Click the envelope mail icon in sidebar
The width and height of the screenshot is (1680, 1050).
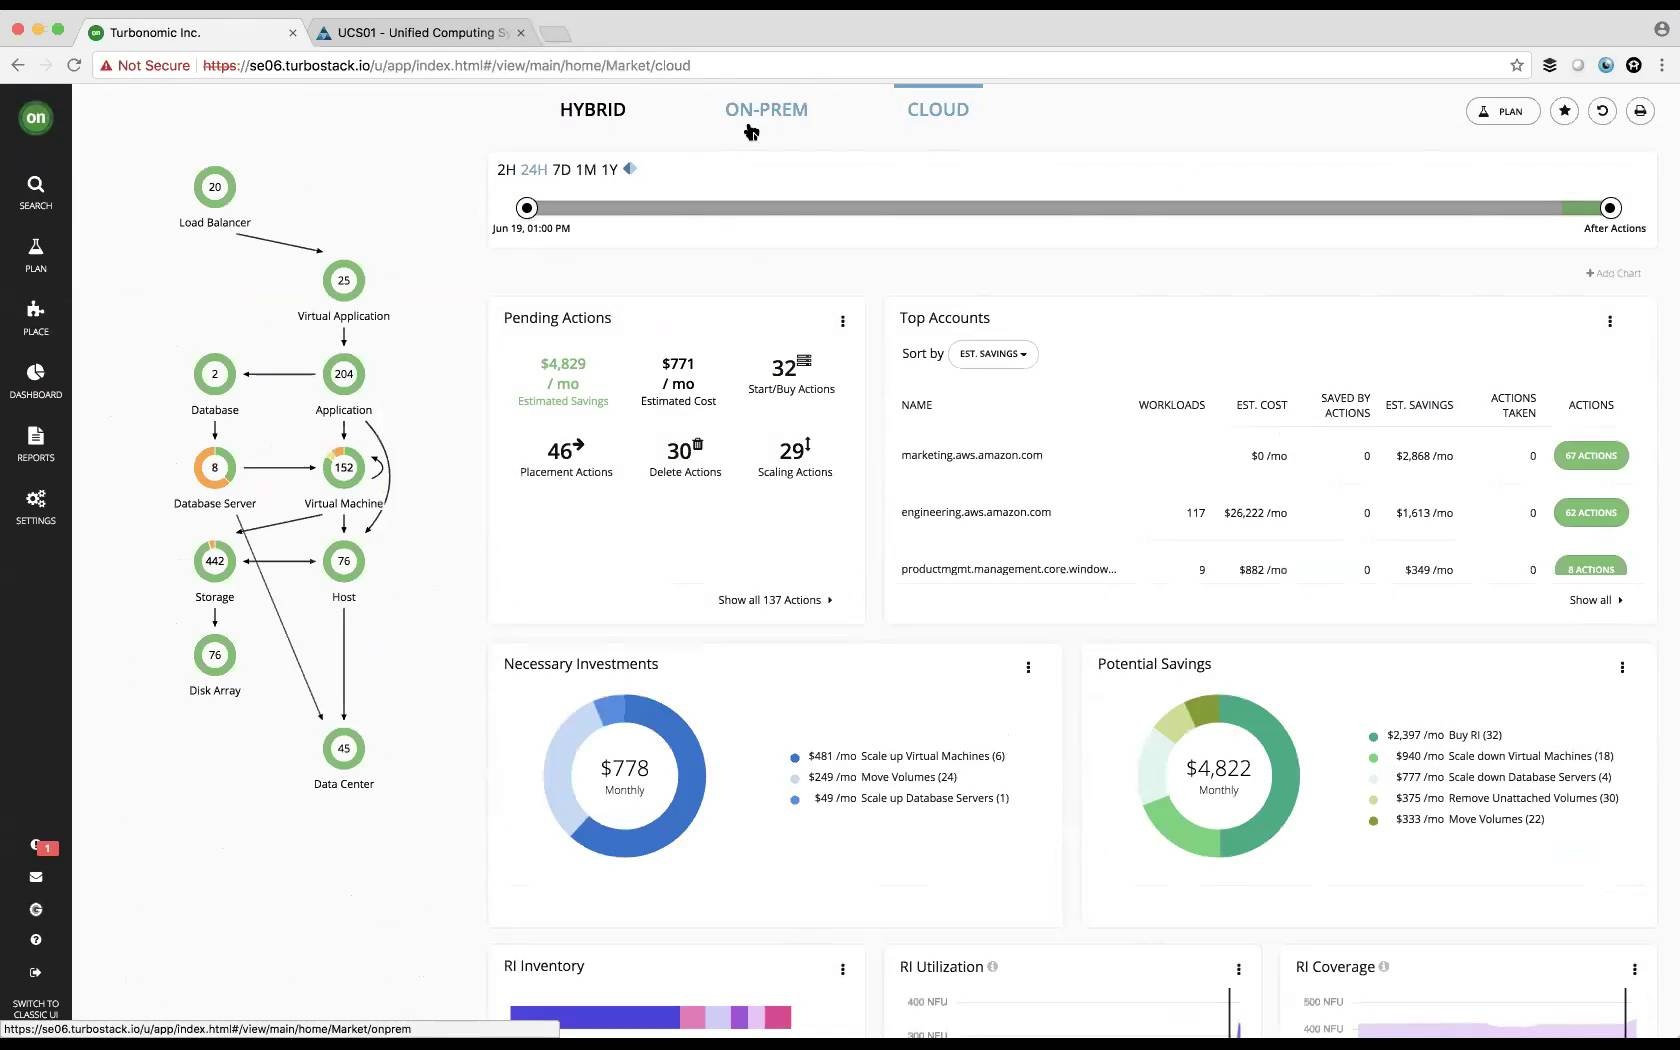[x=36, y=877]
